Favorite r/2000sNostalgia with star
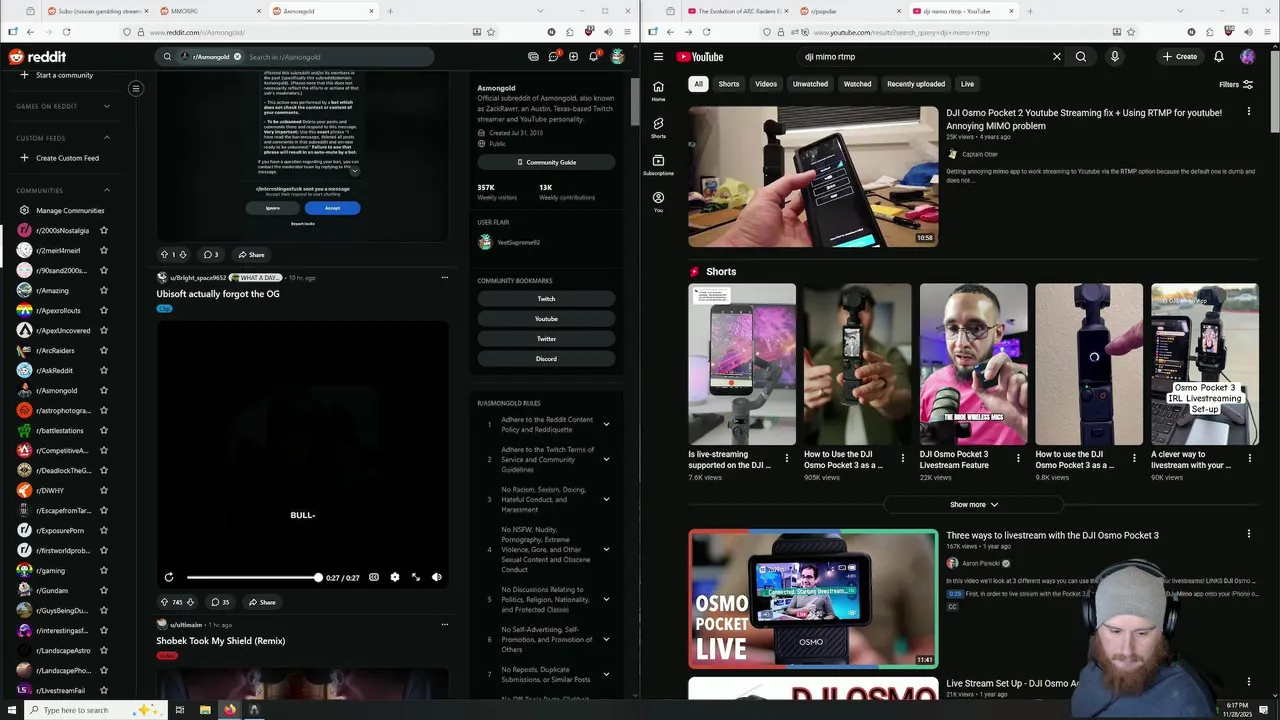1280x720 pixels. tap(104, 230)
